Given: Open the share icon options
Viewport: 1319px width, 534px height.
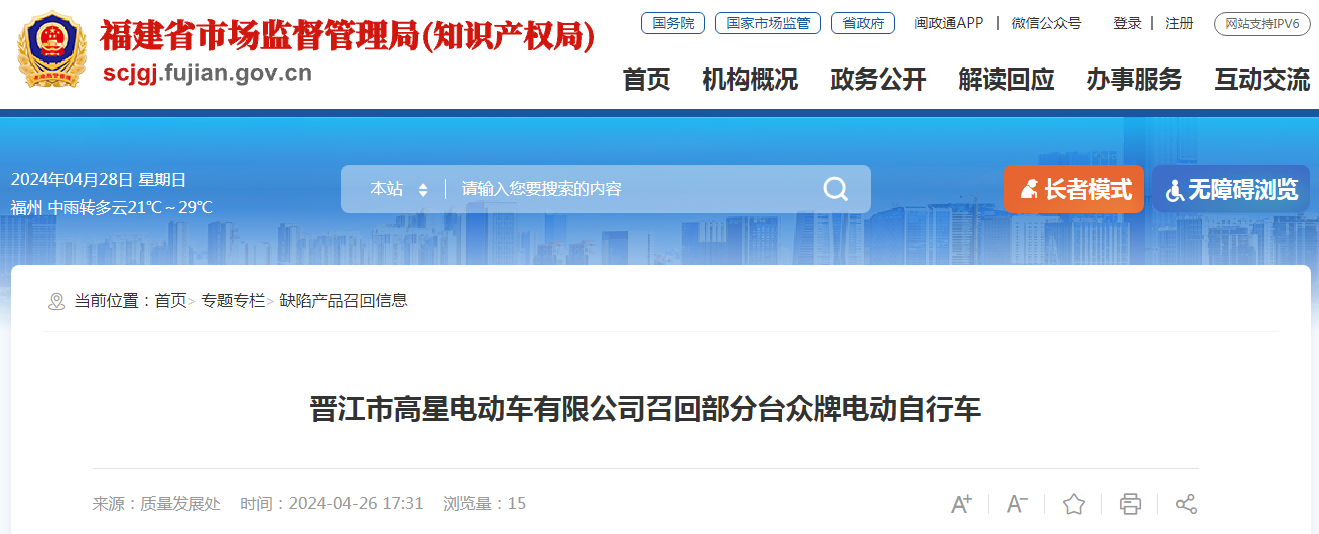Looking at the screenshot, I should (x=1186, y=504).
